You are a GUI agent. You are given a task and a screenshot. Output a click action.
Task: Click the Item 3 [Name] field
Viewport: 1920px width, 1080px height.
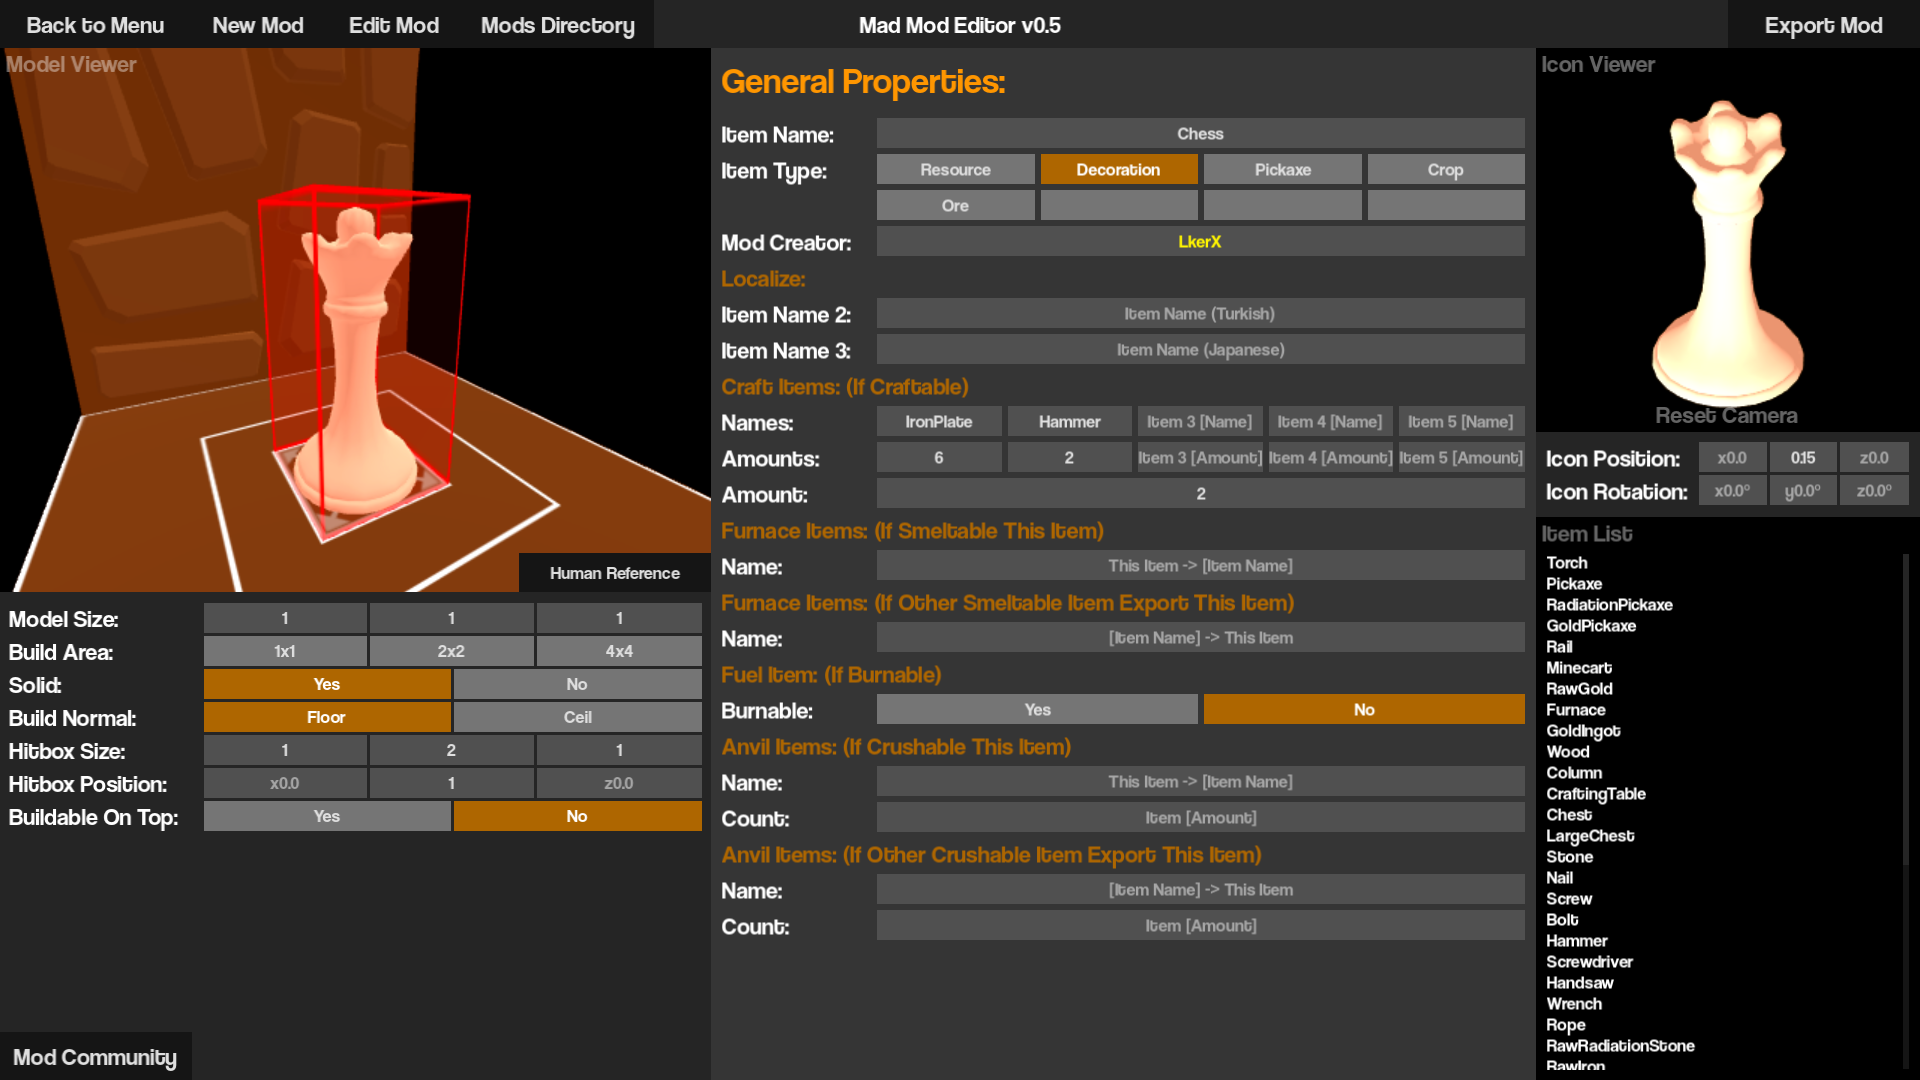[x=1200, y=422]
